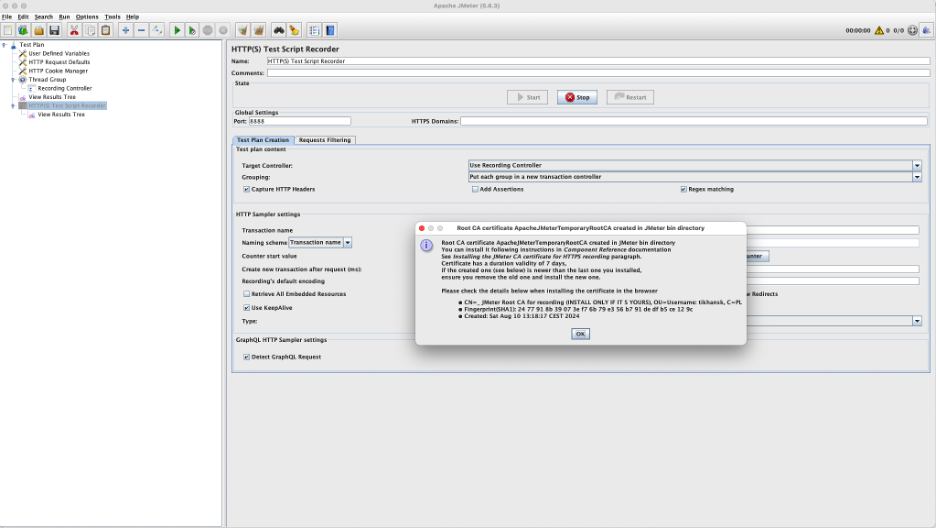This screenshot has height=528, width=936.
Task: Start the test with green play icon
Action: tap(177, 30)
